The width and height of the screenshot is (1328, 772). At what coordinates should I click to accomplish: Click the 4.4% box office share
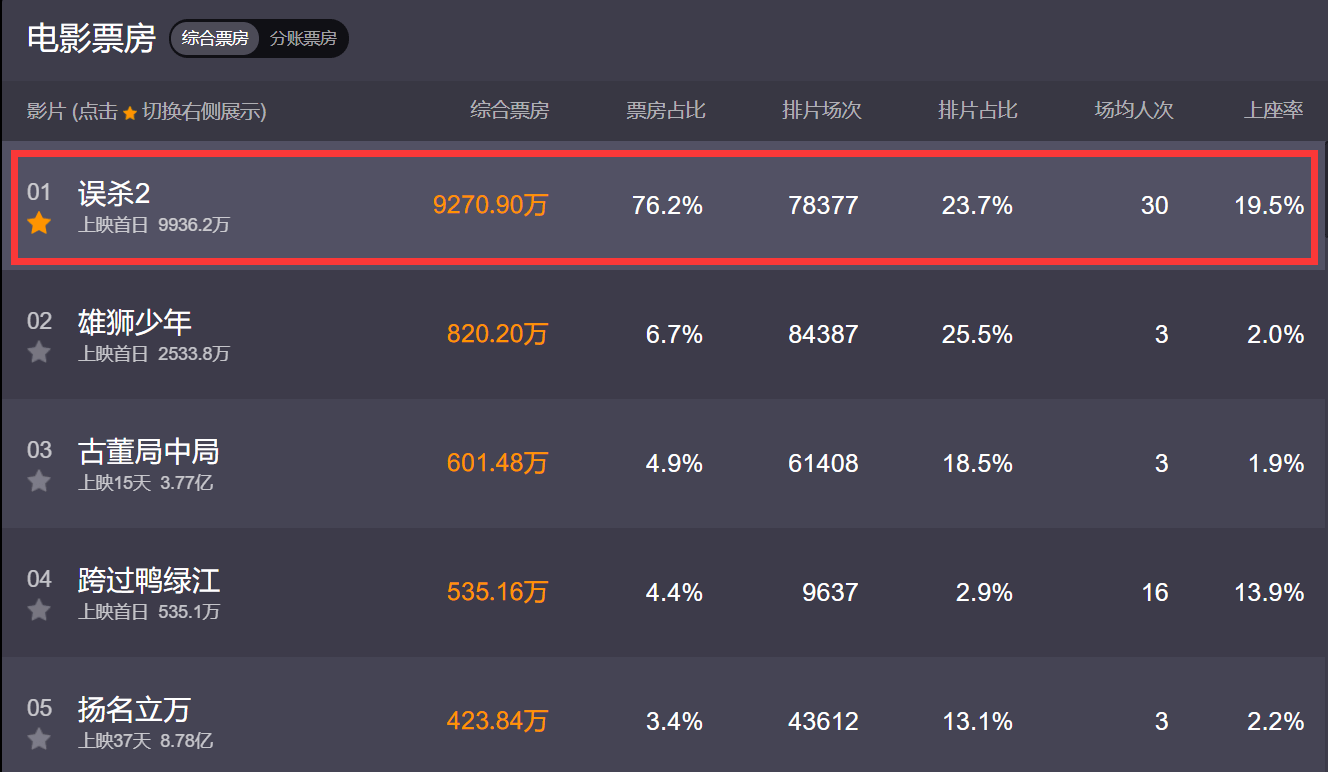[675, 593]
